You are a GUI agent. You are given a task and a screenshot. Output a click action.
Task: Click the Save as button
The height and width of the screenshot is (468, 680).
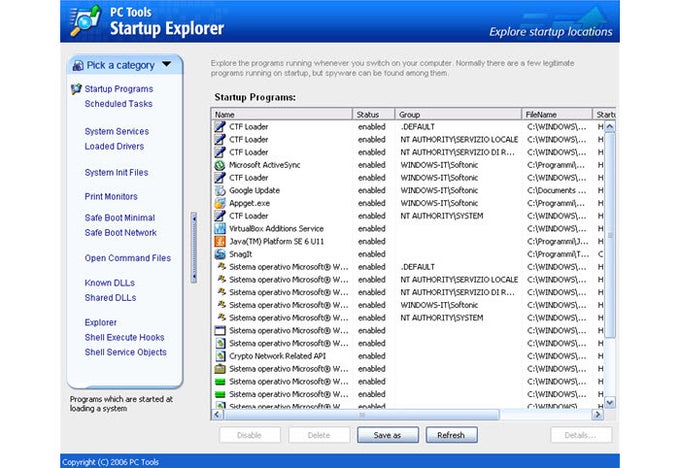388,435
